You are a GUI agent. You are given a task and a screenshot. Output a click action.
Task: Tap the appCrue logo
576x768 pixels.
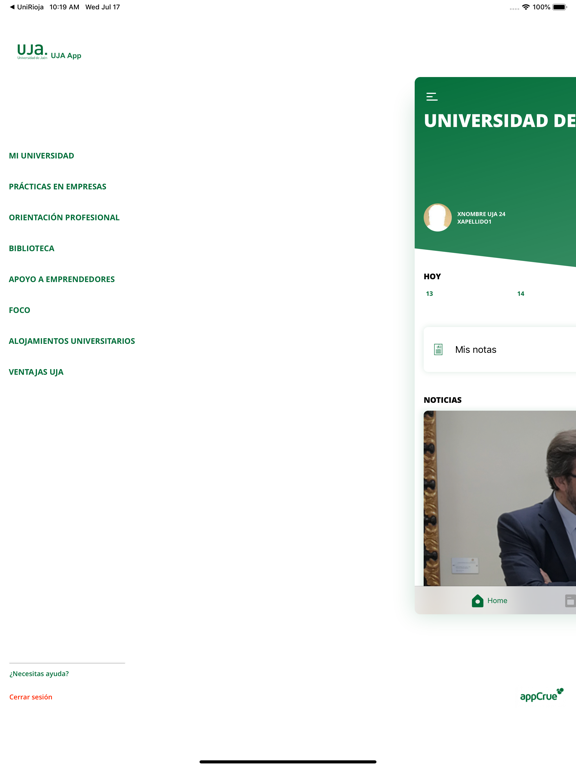[542, 695]
